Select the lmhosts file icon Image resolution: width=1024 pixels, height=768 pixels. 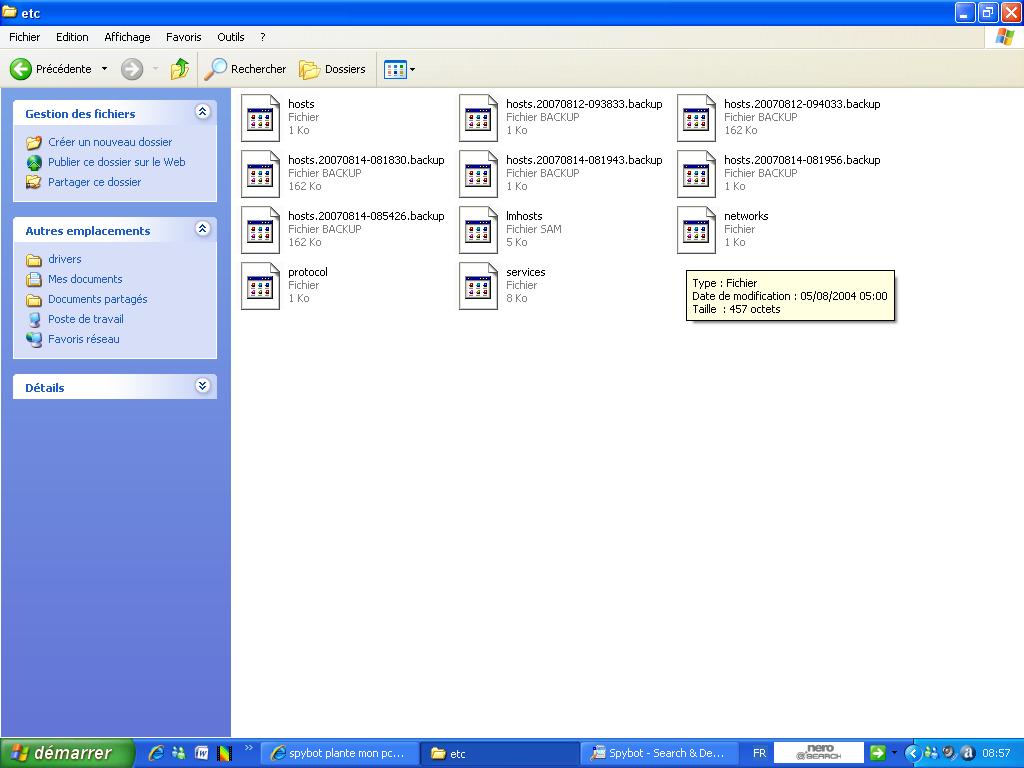(x=479, y=230)
